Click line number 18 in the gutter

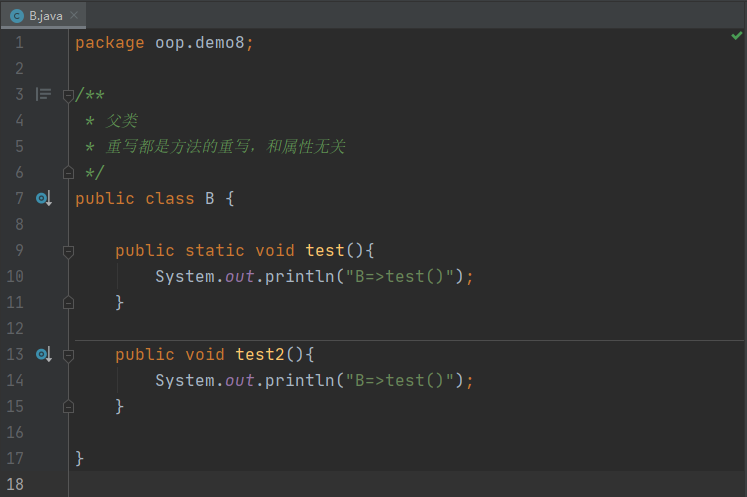click(x=15, y=484)
